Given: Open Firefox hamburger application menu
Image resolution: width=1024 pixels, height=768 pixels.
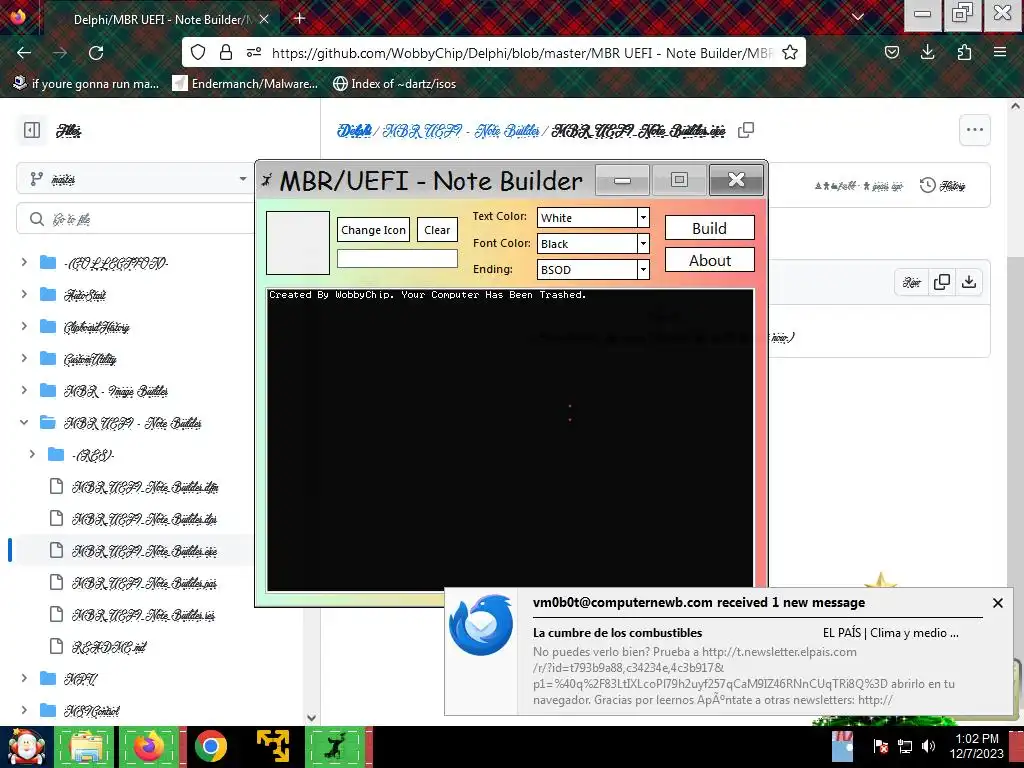Looking at the screenshot, I should coord(1000,52).
